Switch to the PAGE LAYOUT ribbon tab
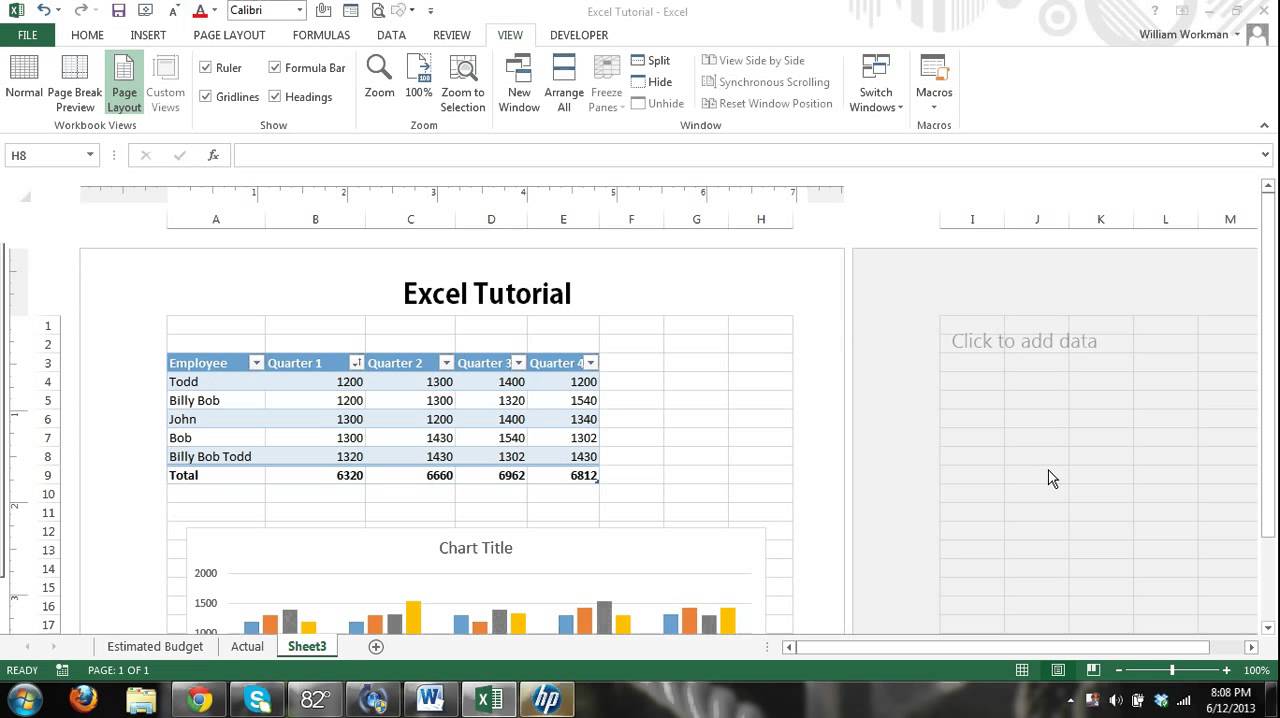Image resolution: width=1280 pixels, height=718 pixels. click(229, 35)
